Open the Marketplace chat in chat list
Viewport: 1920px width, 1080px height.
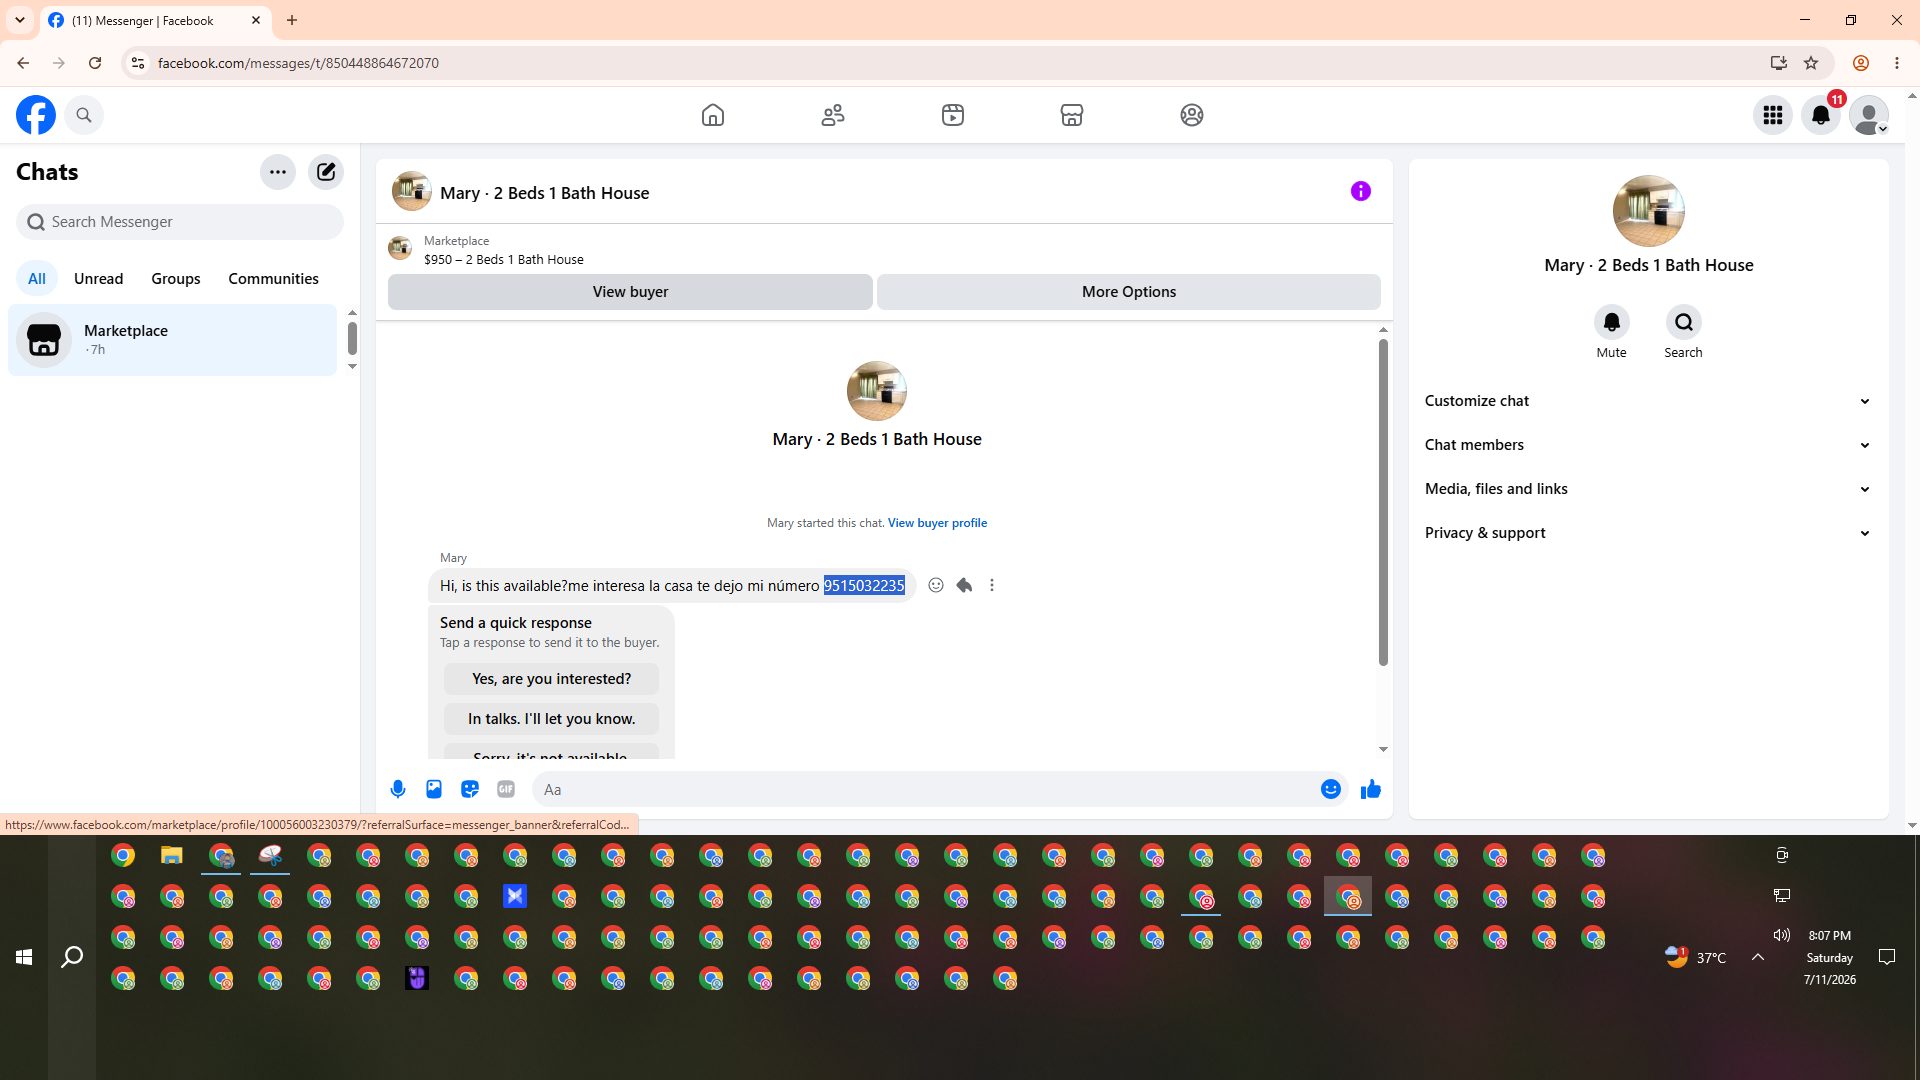pyautogui.click(x=173, y=340)
